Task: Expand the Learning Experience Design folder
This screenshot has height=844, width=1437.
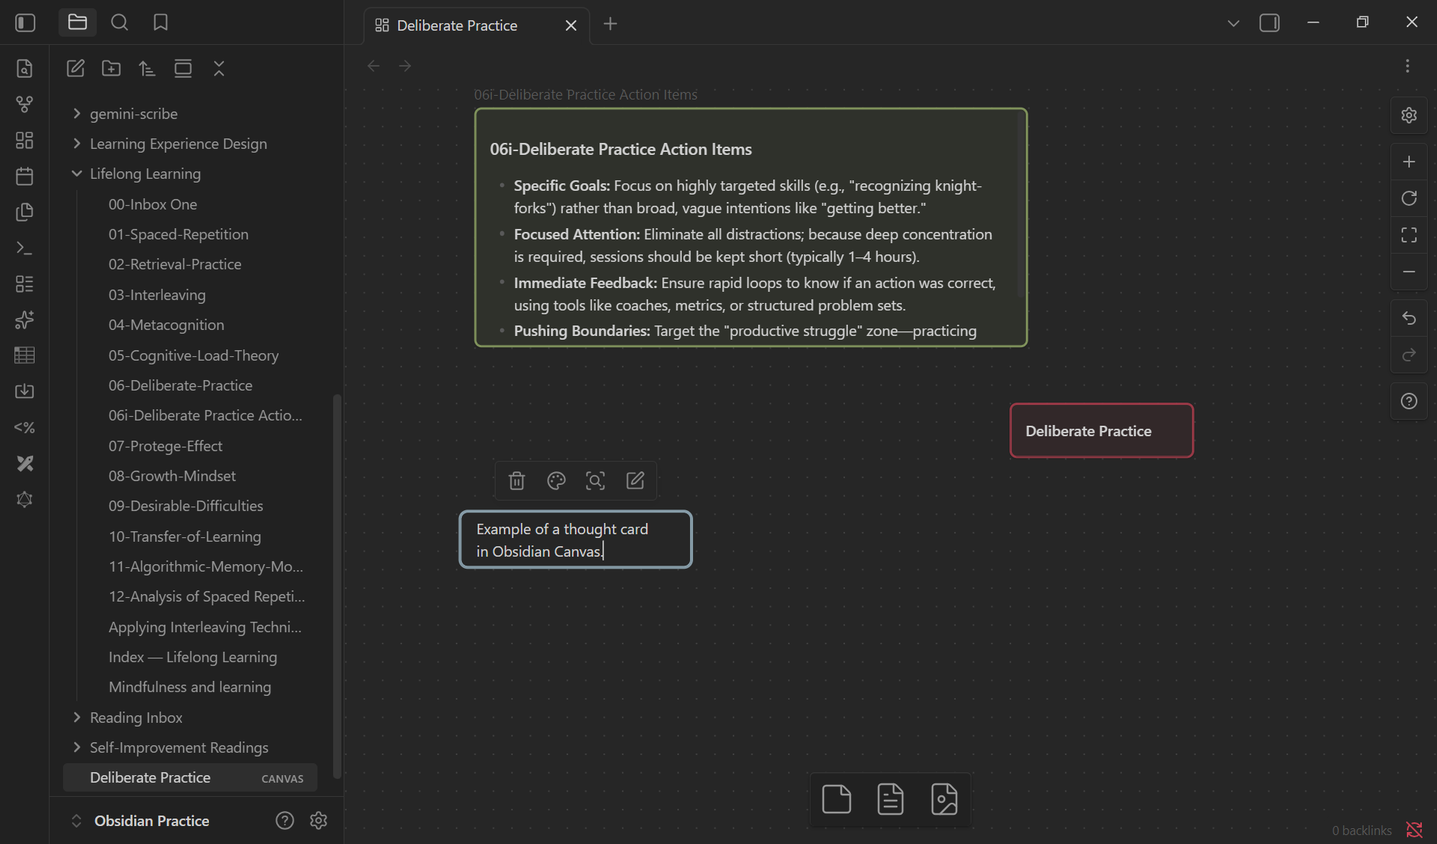Action: coord(76,144)
